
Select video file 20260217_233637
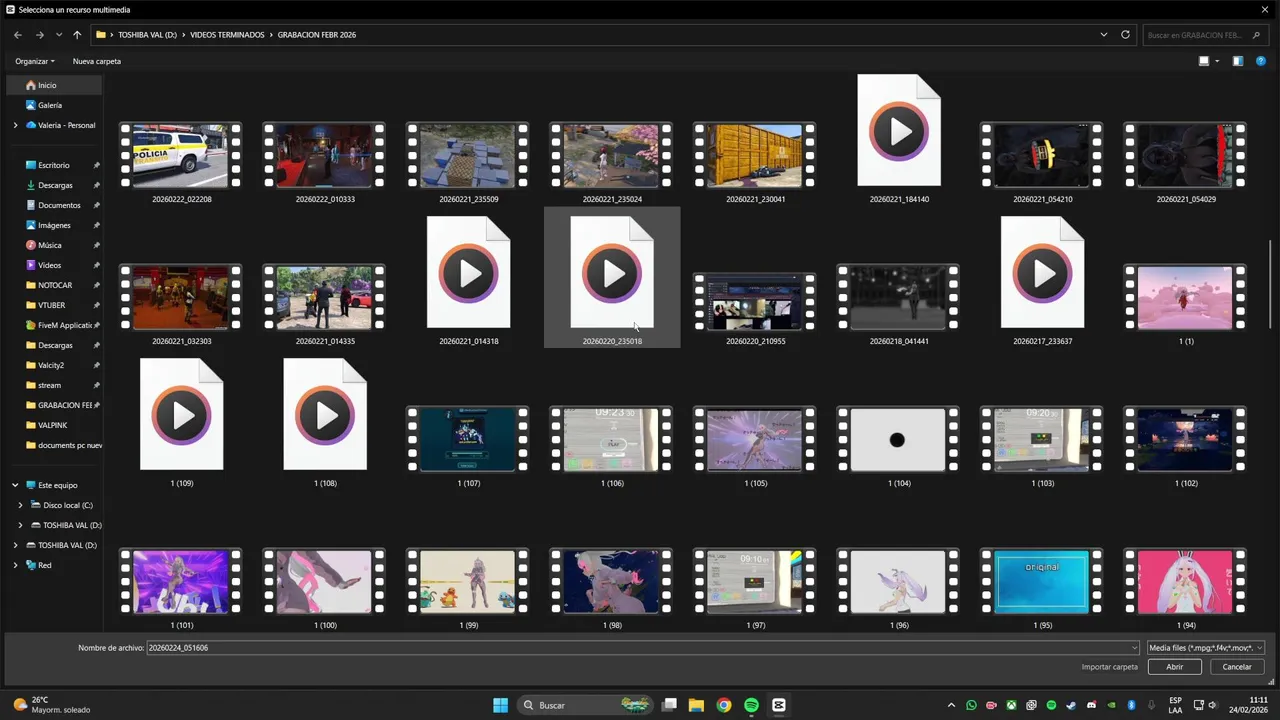1043,272
